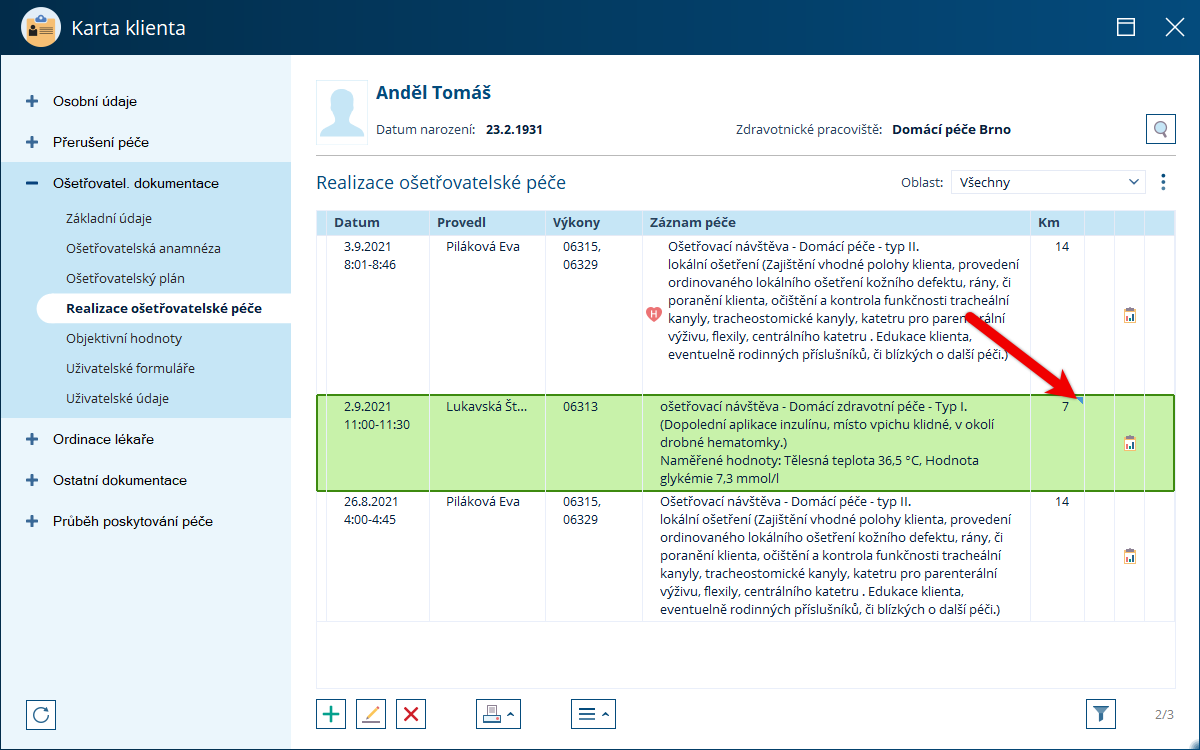The height and width of the screenshot is (750, 1200).
Task: Click the filter funnel icon
Action: (x=1101, y=714)
